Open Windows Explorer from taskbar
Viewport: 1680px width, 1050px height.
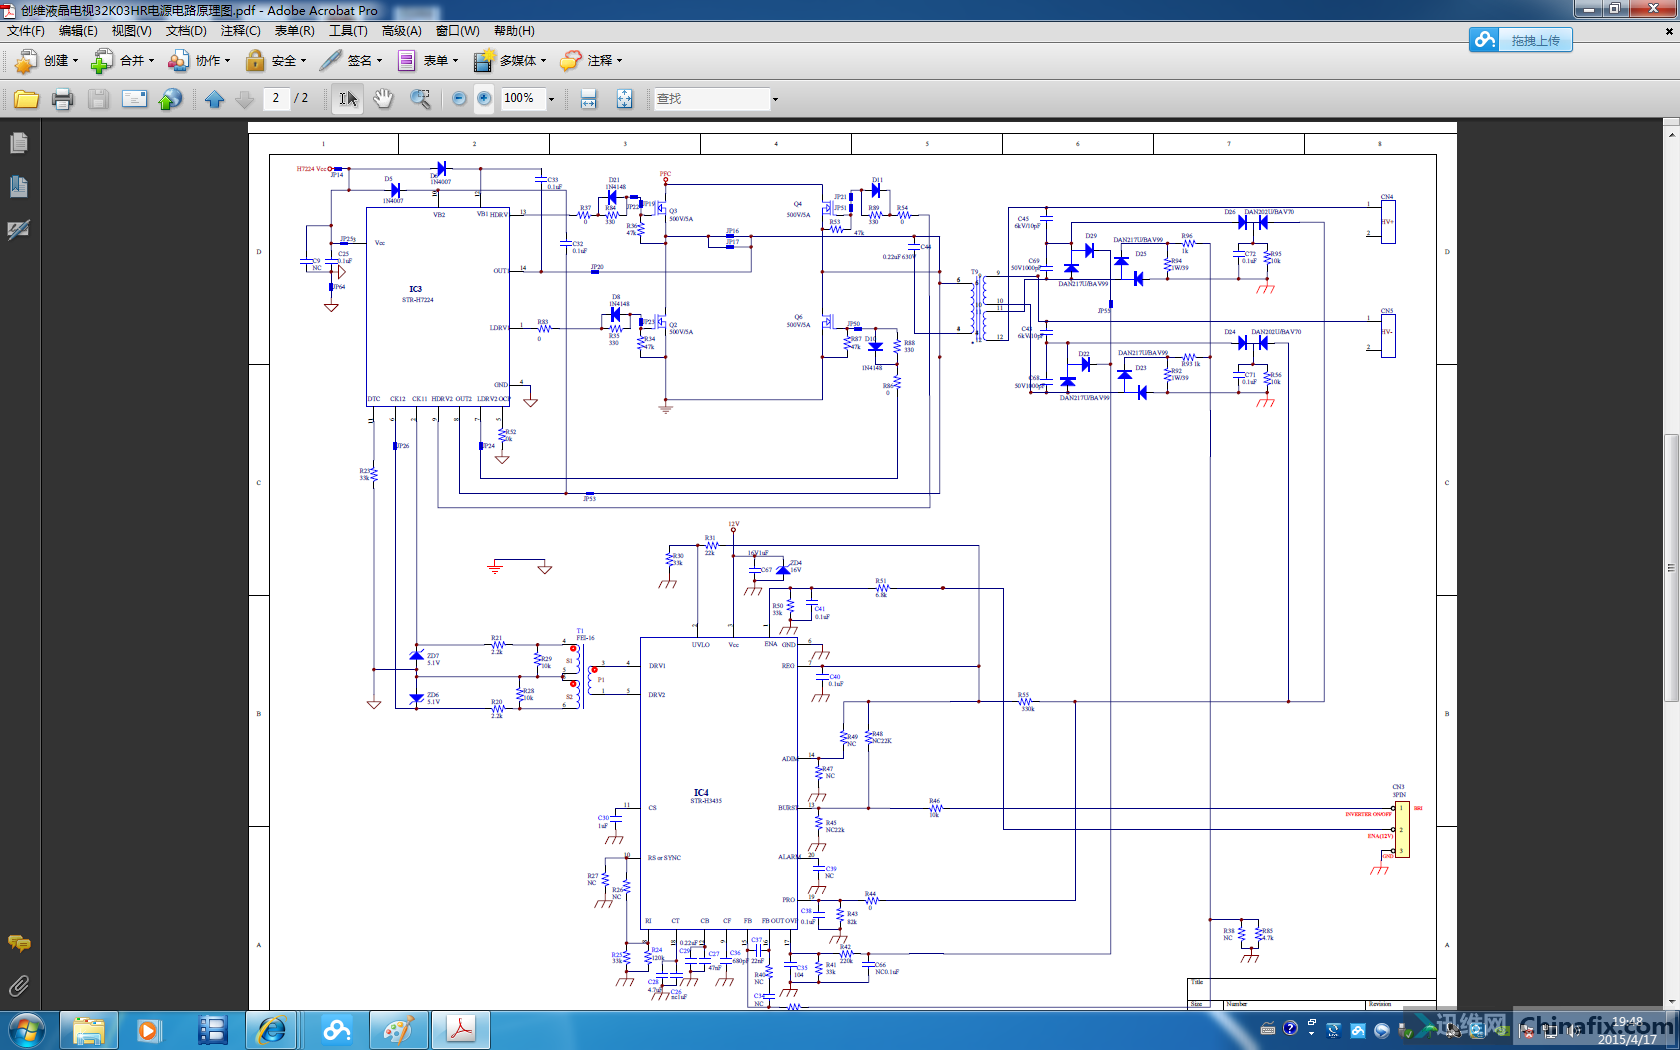[88, 1030]
